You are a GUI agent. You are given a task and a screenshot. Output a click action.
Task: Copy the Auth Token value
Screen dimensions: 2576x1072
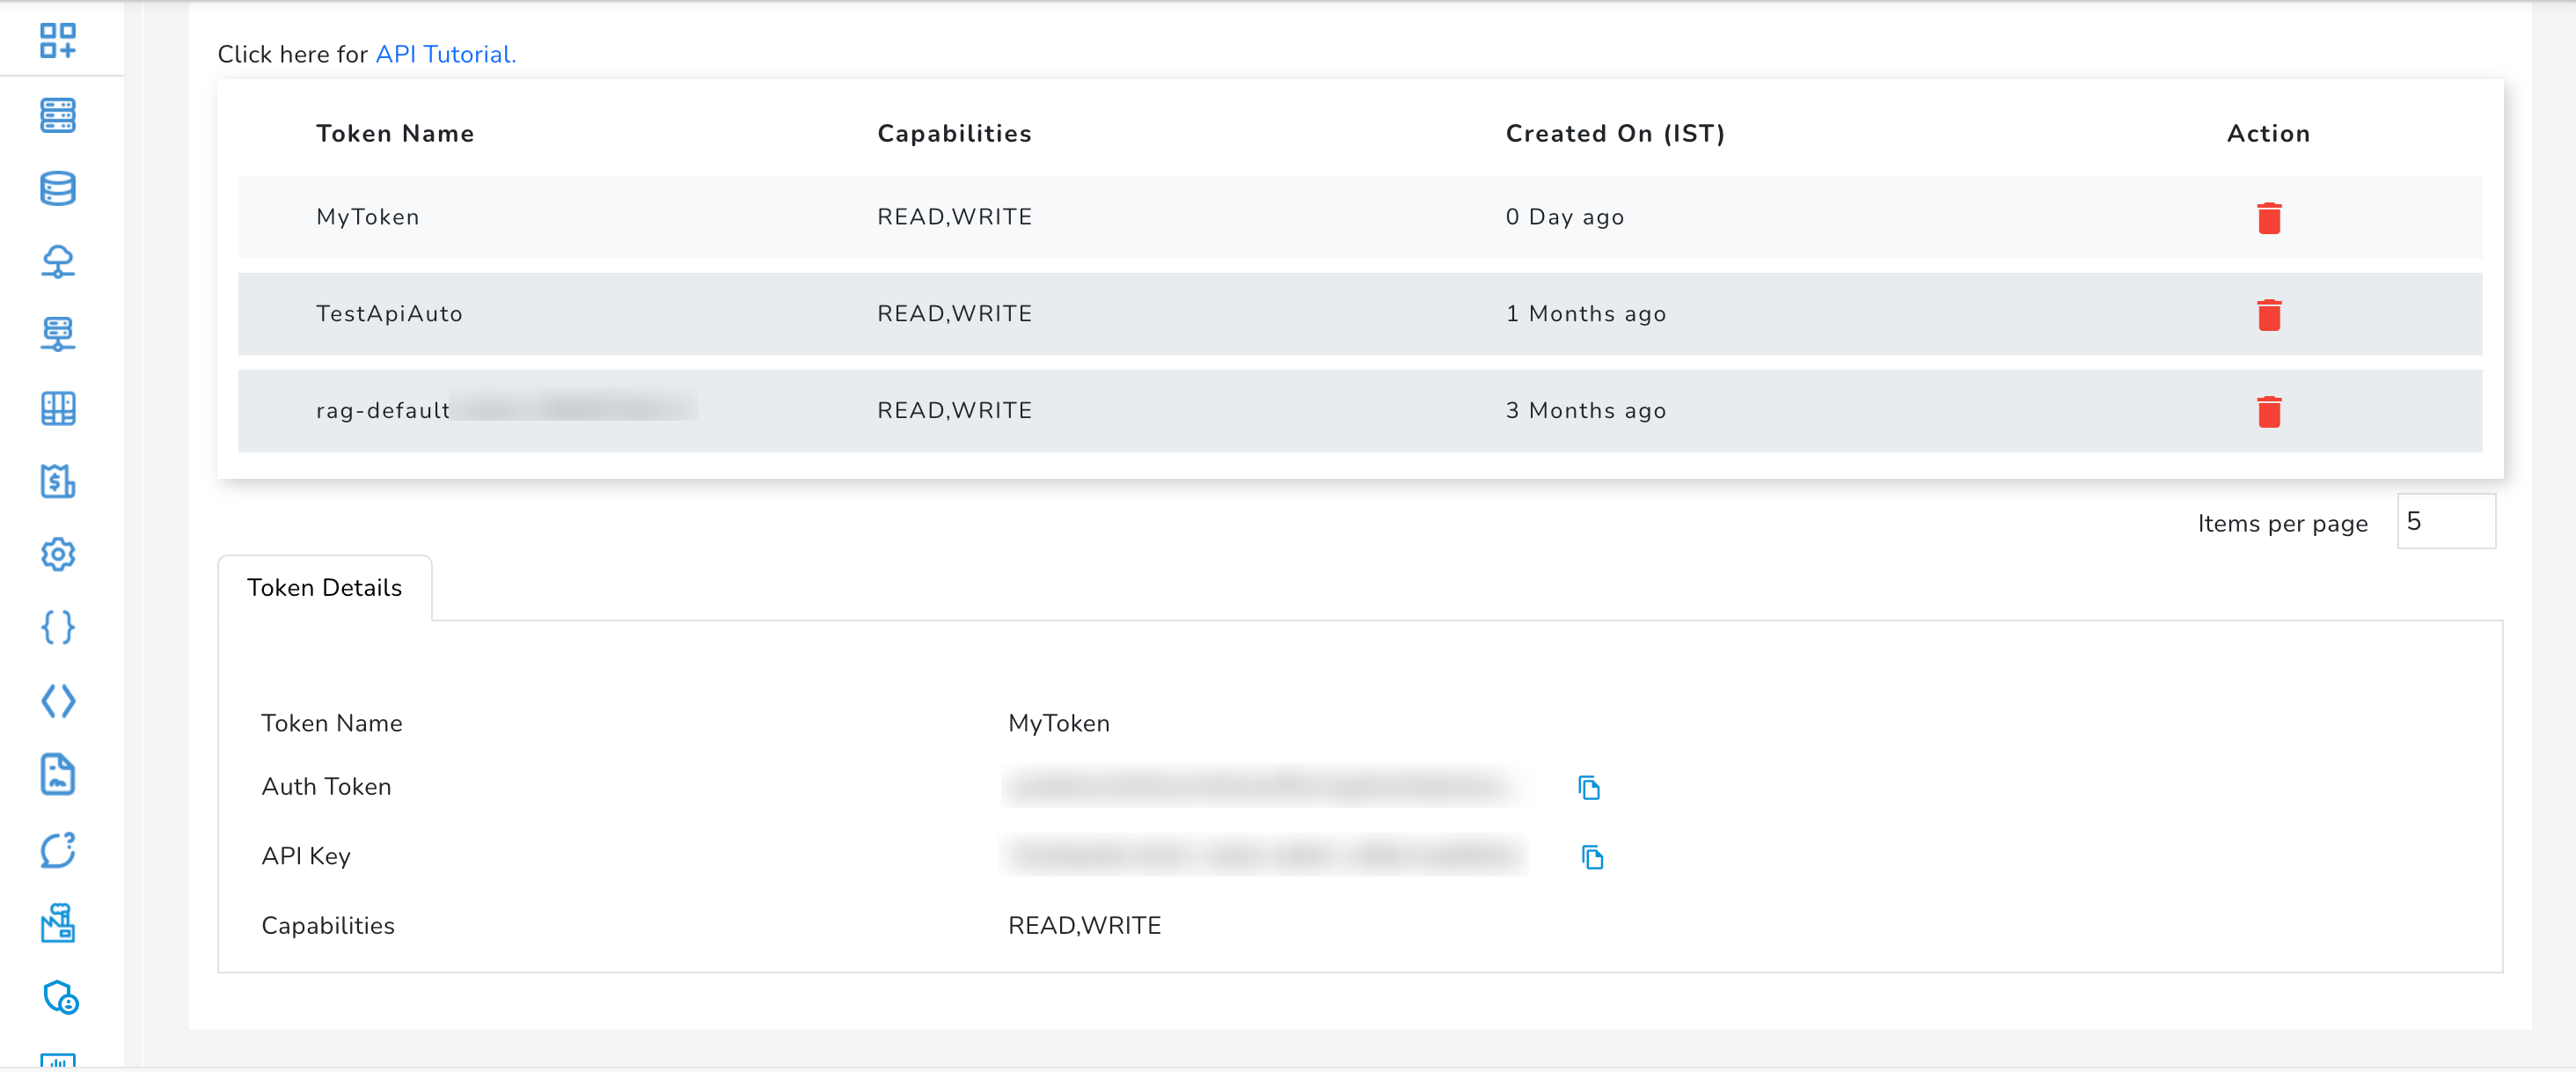(x=1591, y=787)
